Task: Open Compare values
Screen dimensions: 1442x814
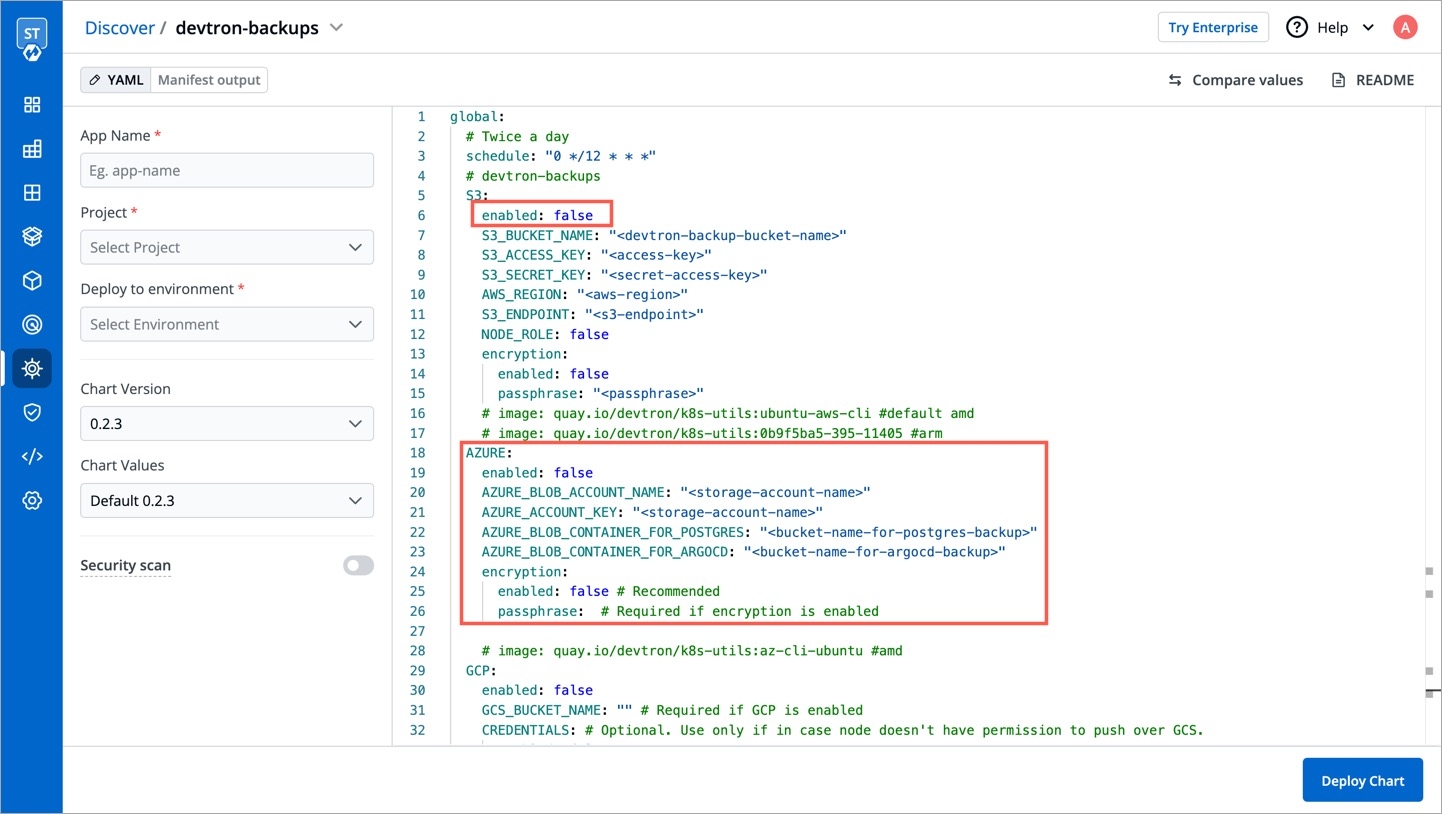Action: 1236,80
